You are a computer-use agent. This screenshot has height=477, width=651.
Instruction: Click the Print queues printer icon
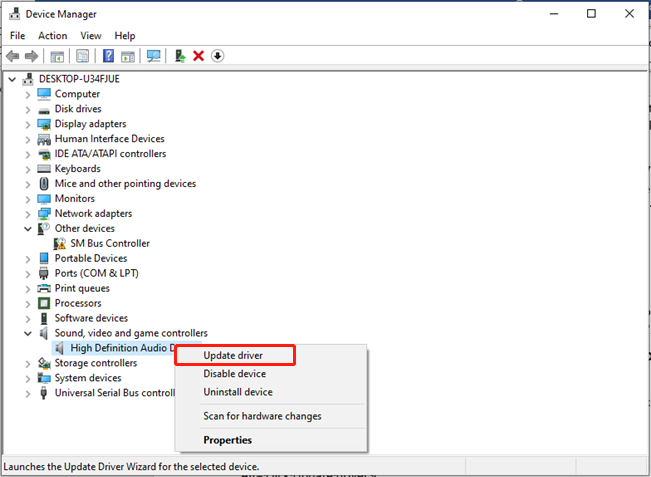pos(44,289)
